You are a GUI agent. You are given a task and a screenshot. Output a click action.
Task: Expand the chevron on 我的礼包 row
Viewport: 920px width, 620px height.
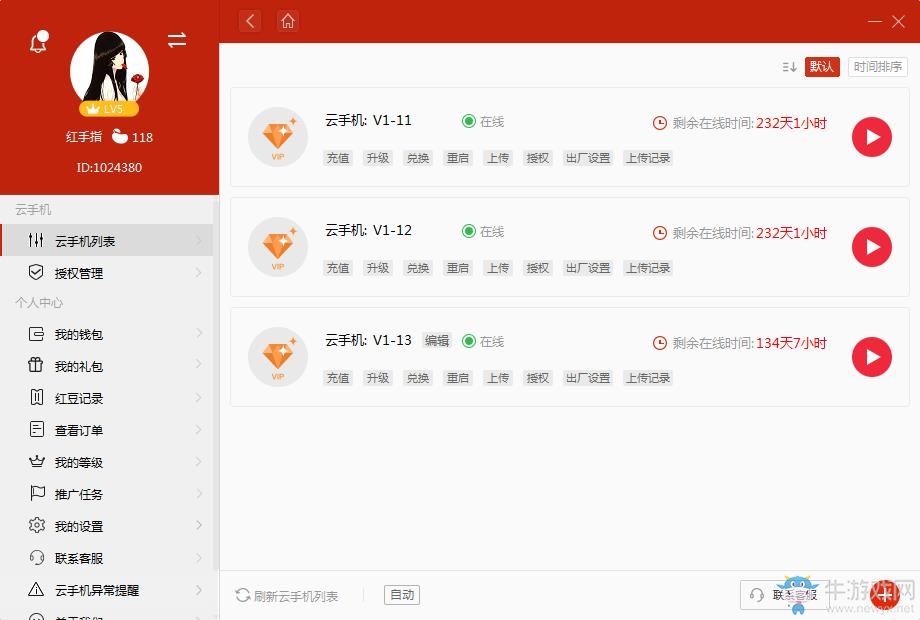[199, 365]
